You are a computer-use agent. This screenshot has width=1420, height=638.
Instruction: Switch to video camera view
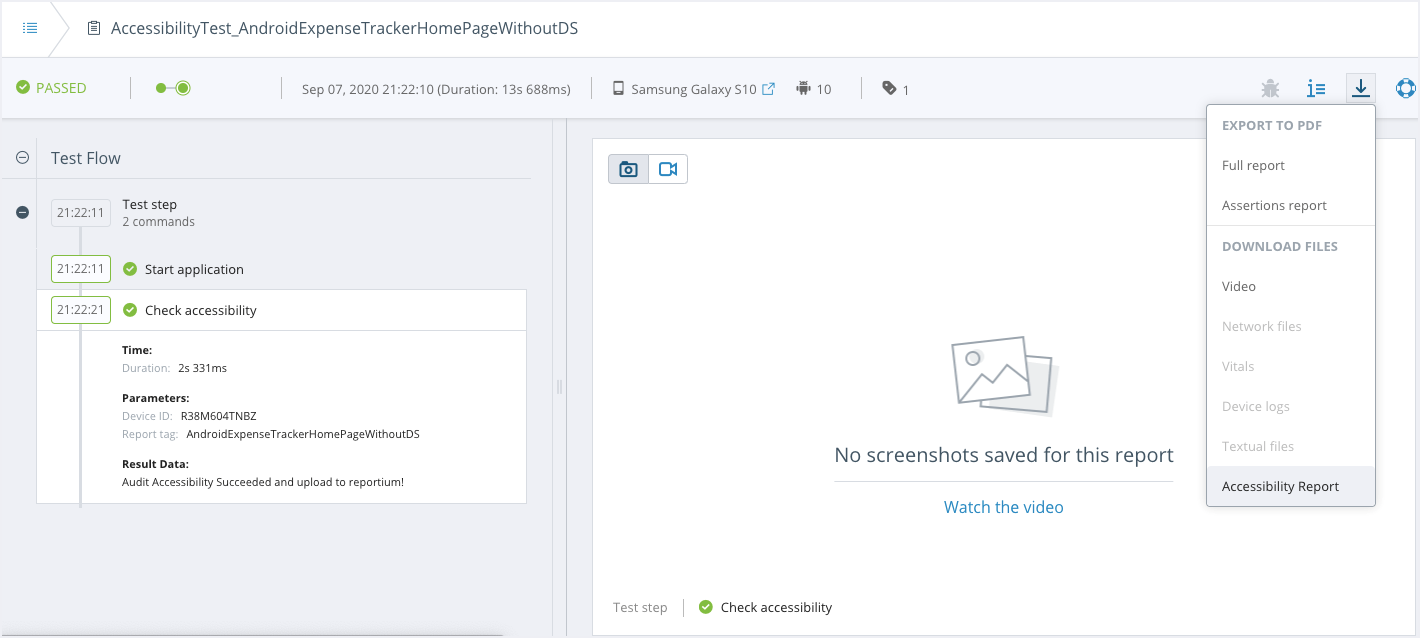click(x=668, y=170)
